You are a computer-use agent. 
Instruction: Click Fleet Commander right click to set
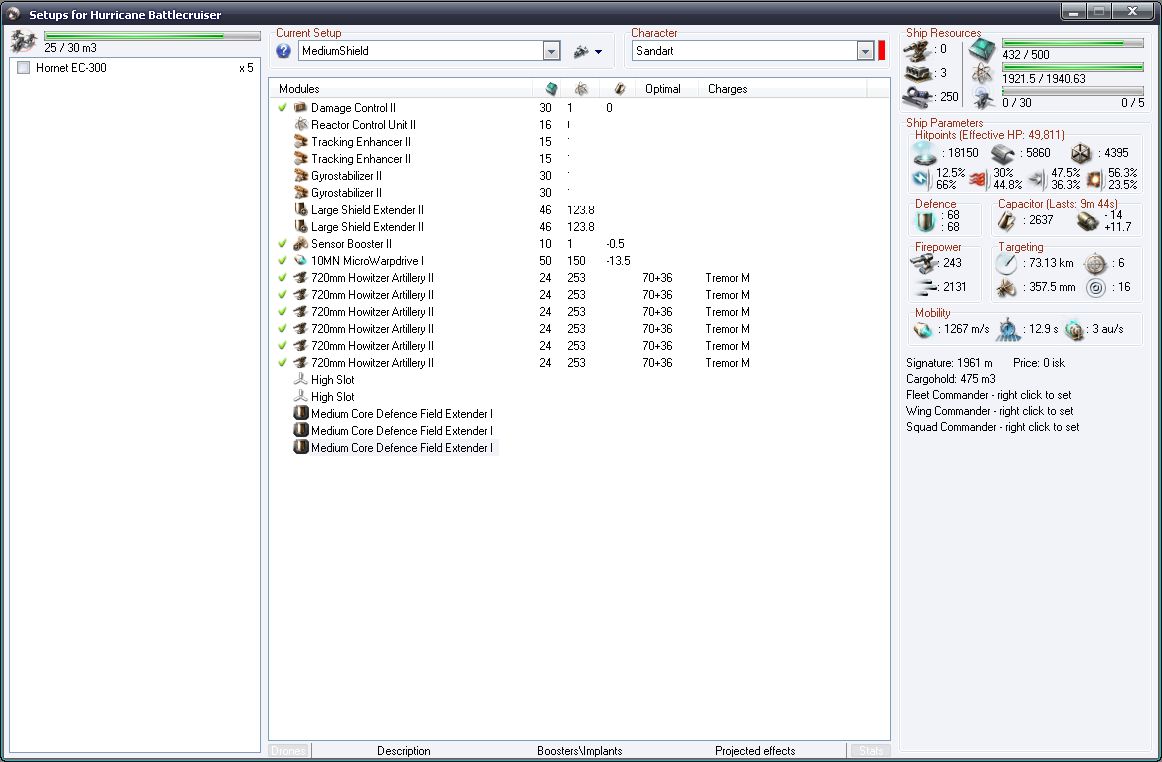coord(989,395)
